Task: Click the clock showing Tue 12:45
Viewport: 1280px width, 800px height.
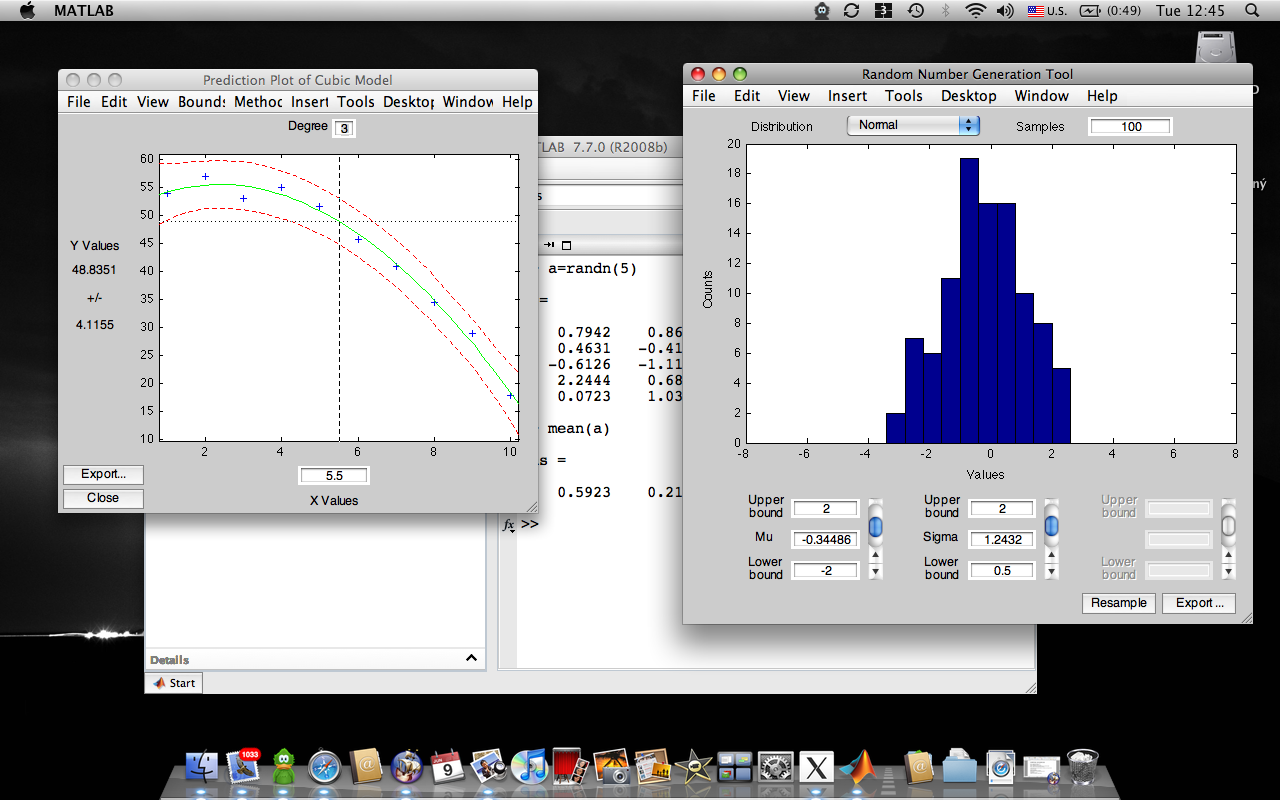Action: (1190, 11)
